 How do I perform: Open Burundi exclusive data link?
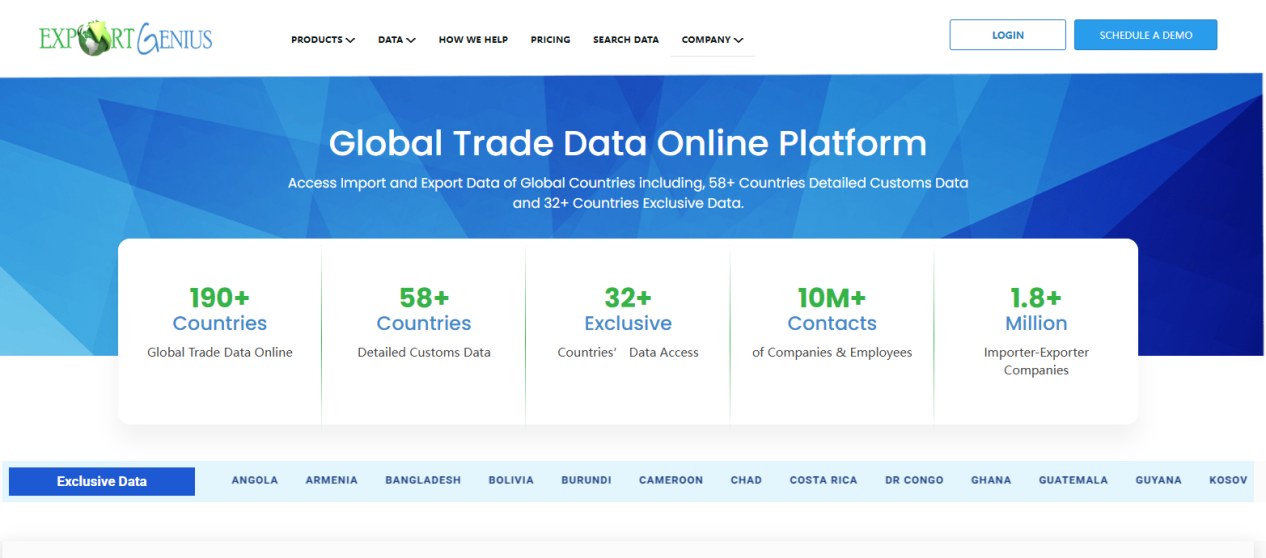coord(586,480)
